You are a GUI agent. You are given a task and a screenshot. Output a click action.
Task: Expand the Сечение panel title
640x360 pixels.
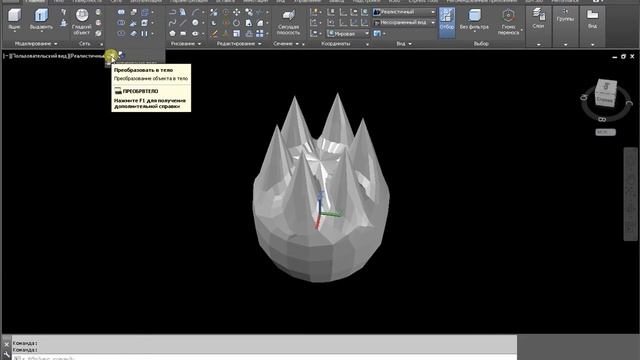[x=286, y=44]
